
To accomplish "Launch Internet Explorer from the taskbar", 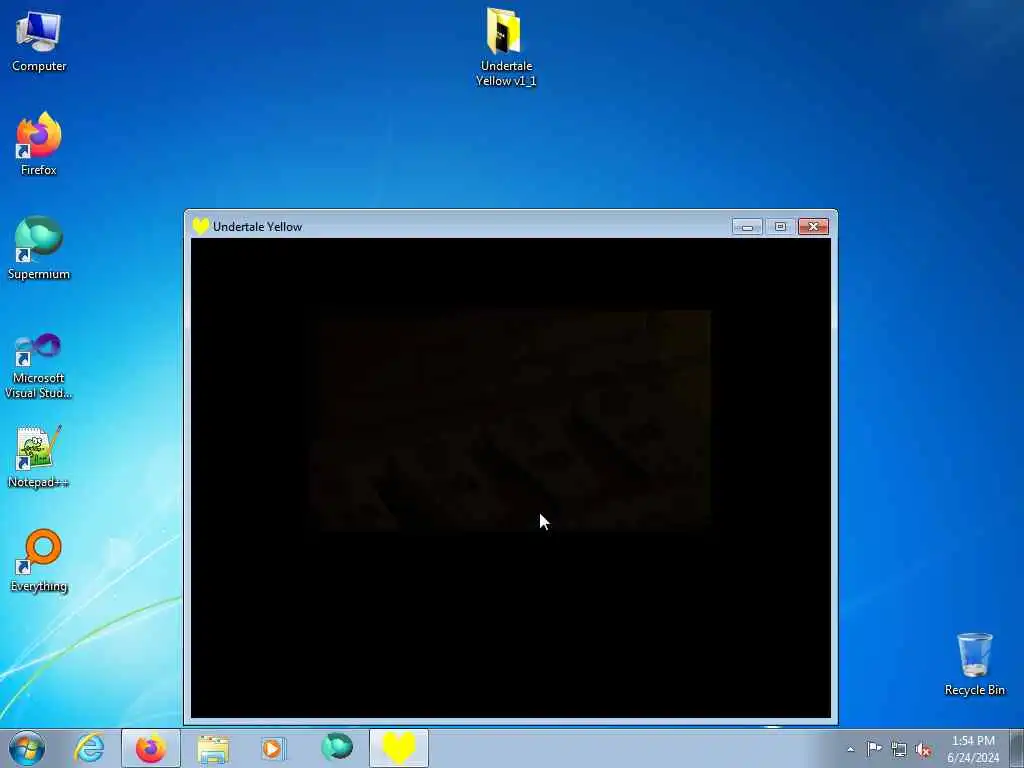I will (x=89, y=748).
